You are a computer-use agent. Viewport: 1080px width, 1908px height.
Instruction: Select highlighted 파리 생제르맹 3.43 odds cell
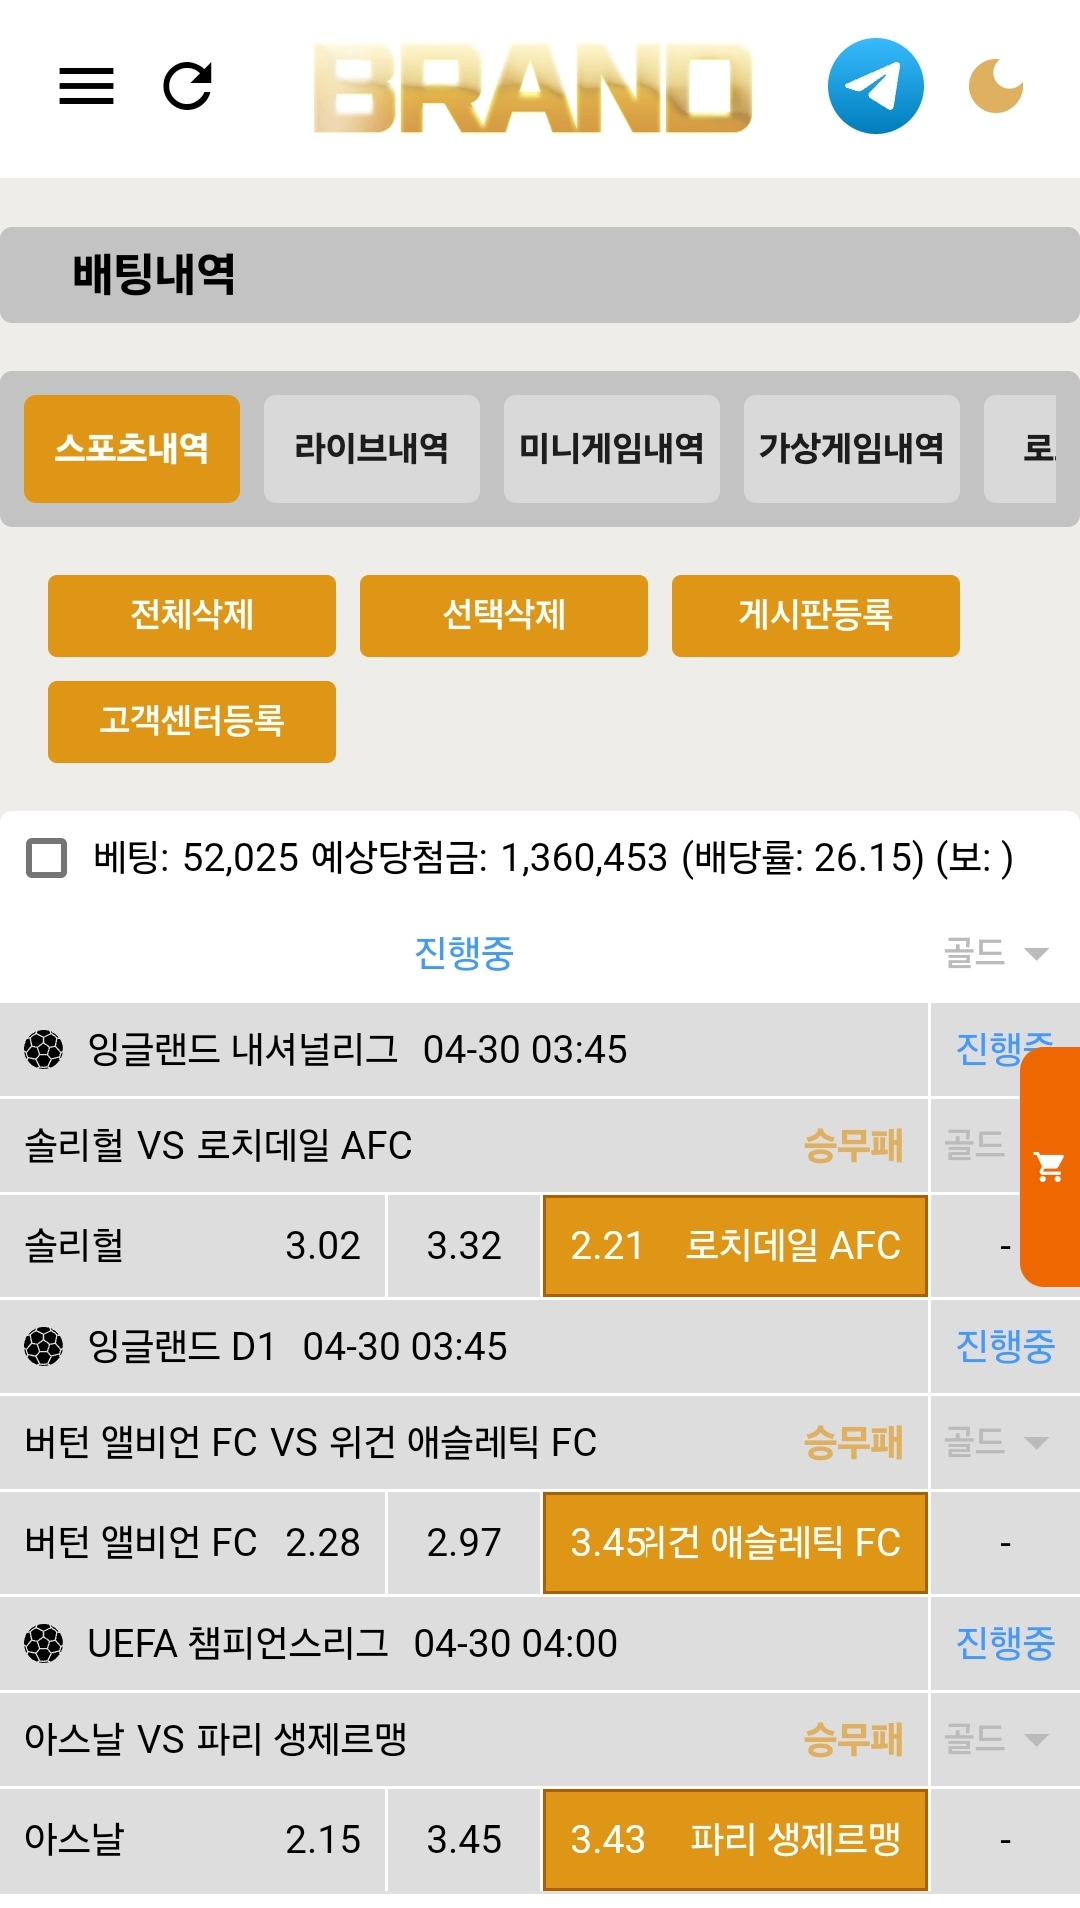tap(735, 1839)
